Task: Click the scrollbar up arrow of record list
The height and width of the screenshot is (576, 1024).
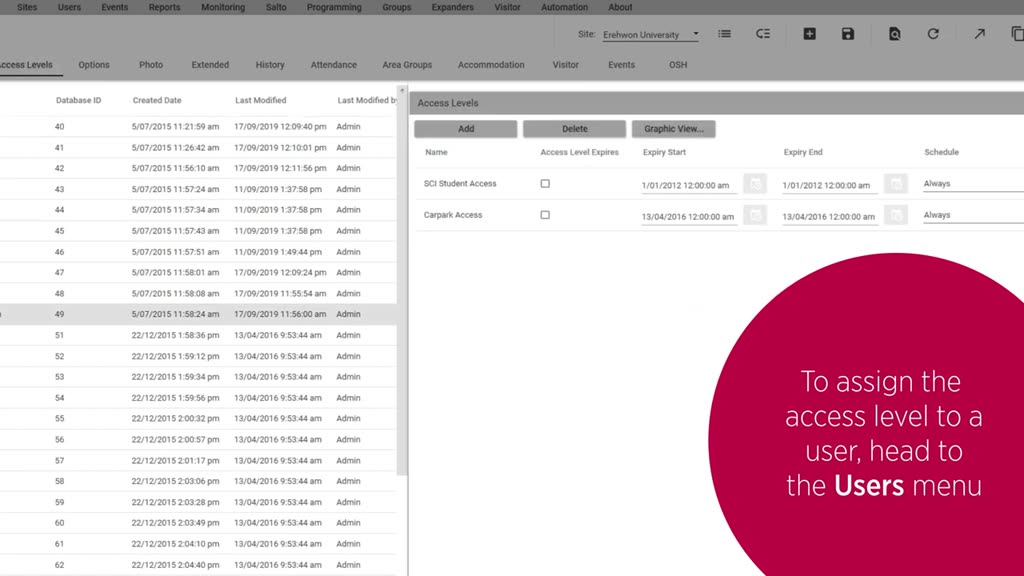Action: tap(402, 90)
